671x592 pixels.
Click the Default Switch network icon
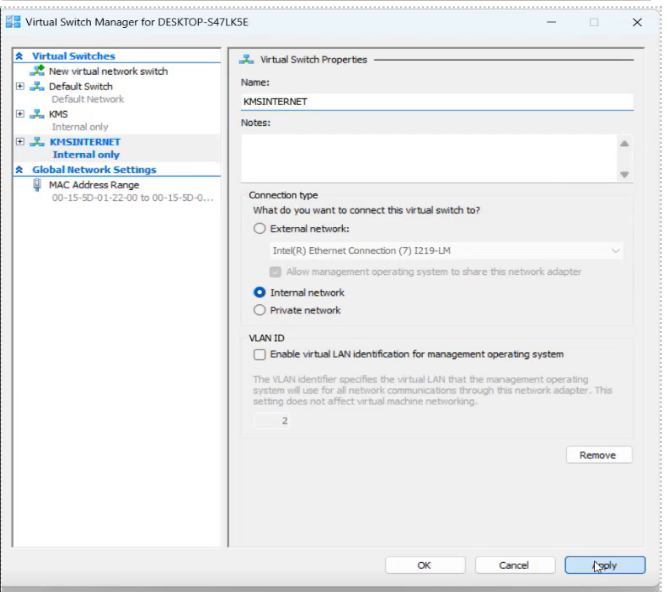pos(37,86)
